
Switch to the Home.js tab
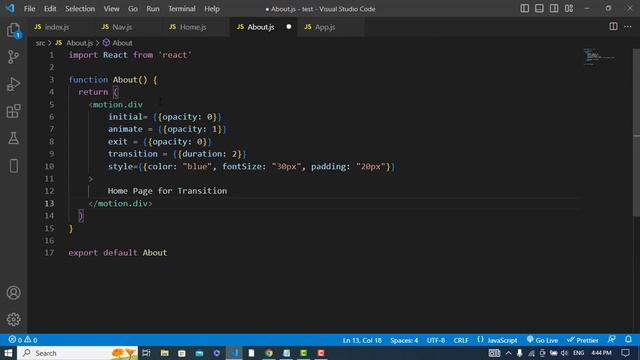pos(196,27)
